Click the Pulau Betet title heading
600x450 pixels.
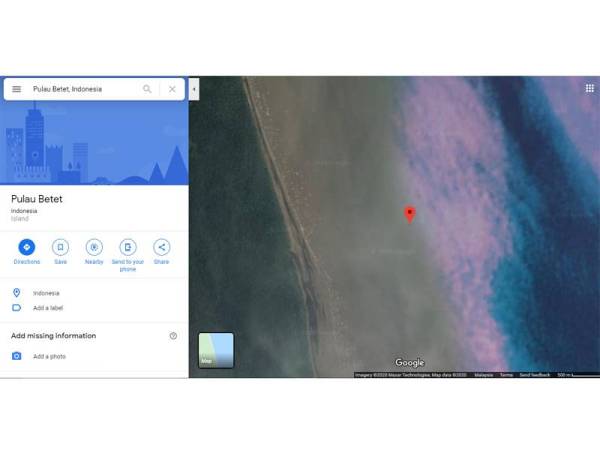point(37,199)
